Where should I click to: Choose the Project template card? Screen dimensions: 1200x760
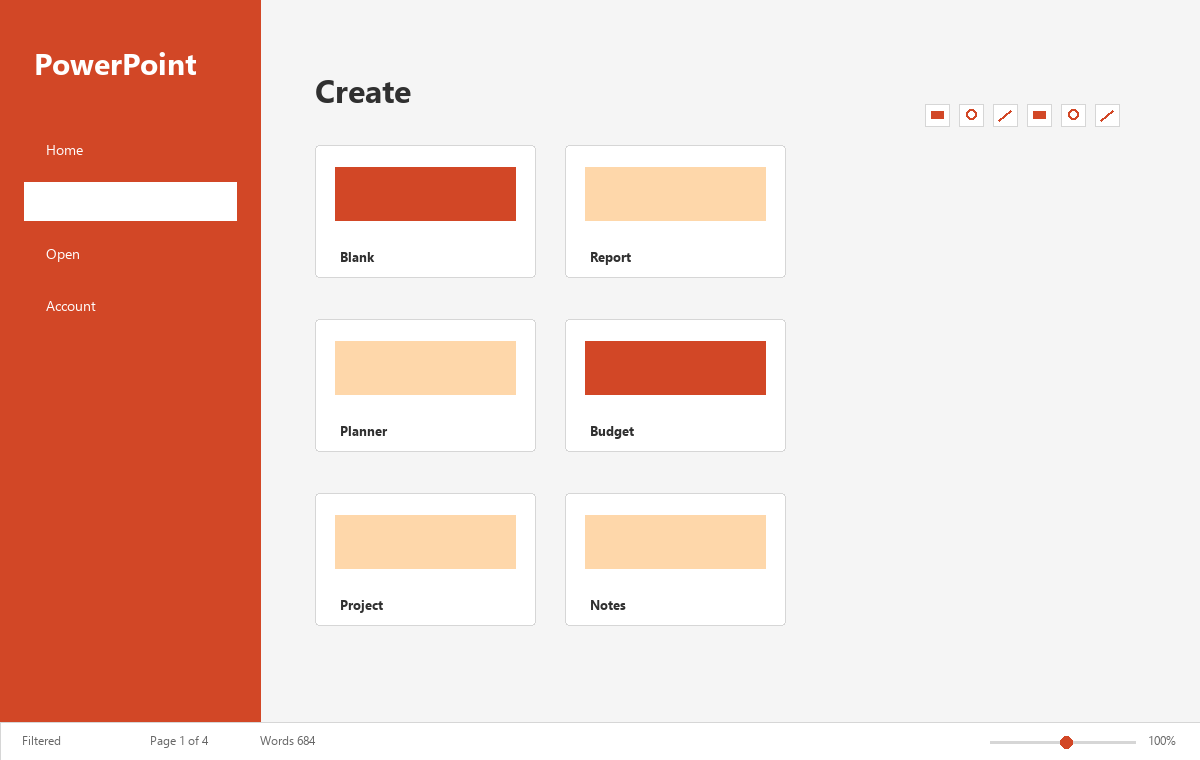pyautogui.click(x=425, y=559)
